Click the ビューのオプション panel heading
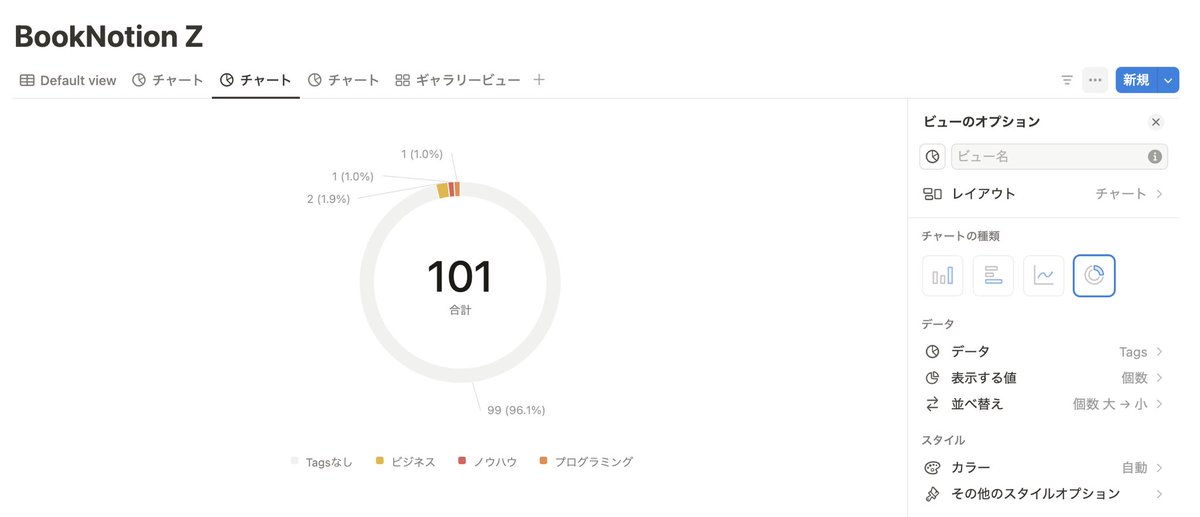1200x517 pixels. pyautogui.click(x=981, y=122)
